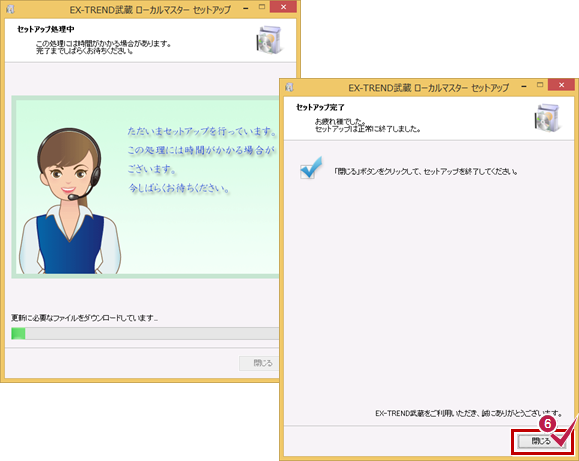Image resolution: width=579 pixels, height=461 pixels.
Task: Maximize the setup-processing window
Action: click(262, 7)
